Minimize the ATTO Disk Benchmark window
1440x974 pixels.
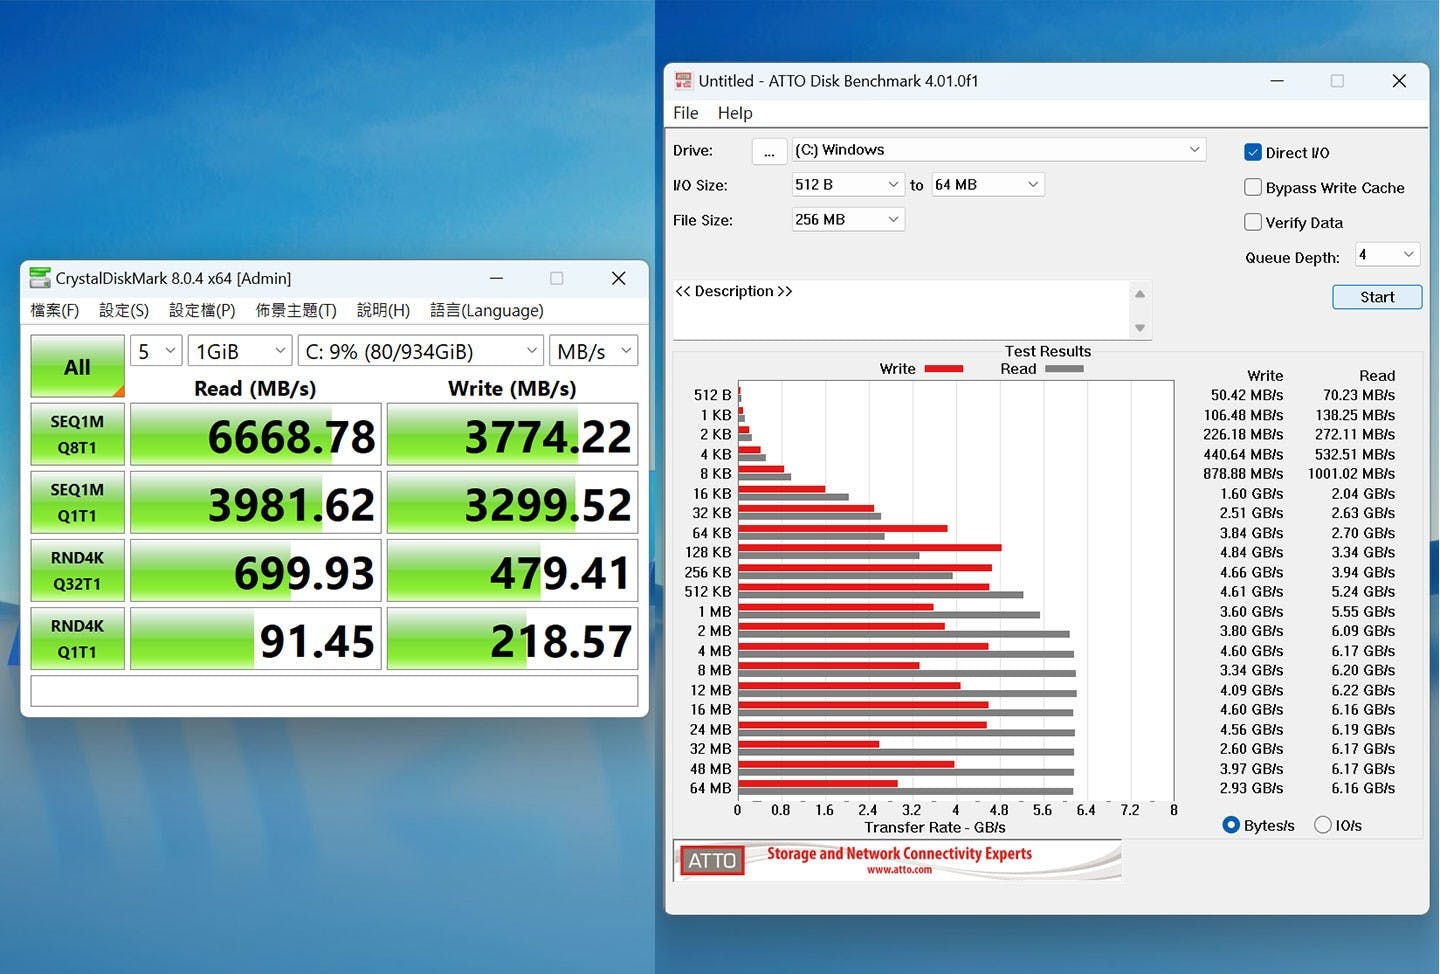[x=1277, y=81]
